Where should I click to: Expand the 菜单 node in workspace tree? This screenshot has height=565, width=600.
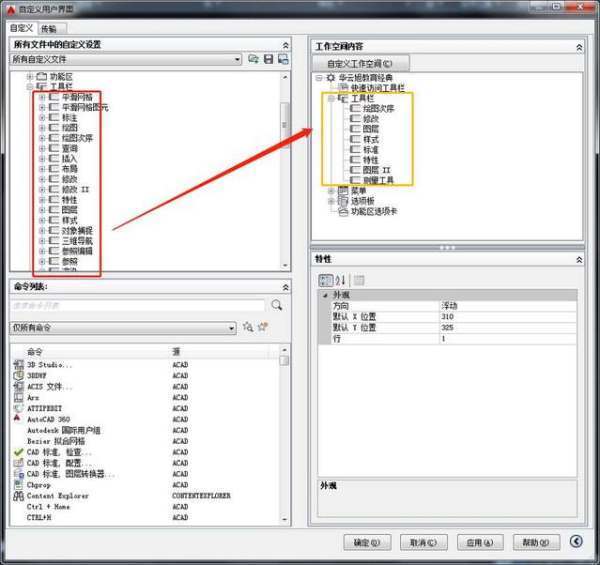click(331, 191)
